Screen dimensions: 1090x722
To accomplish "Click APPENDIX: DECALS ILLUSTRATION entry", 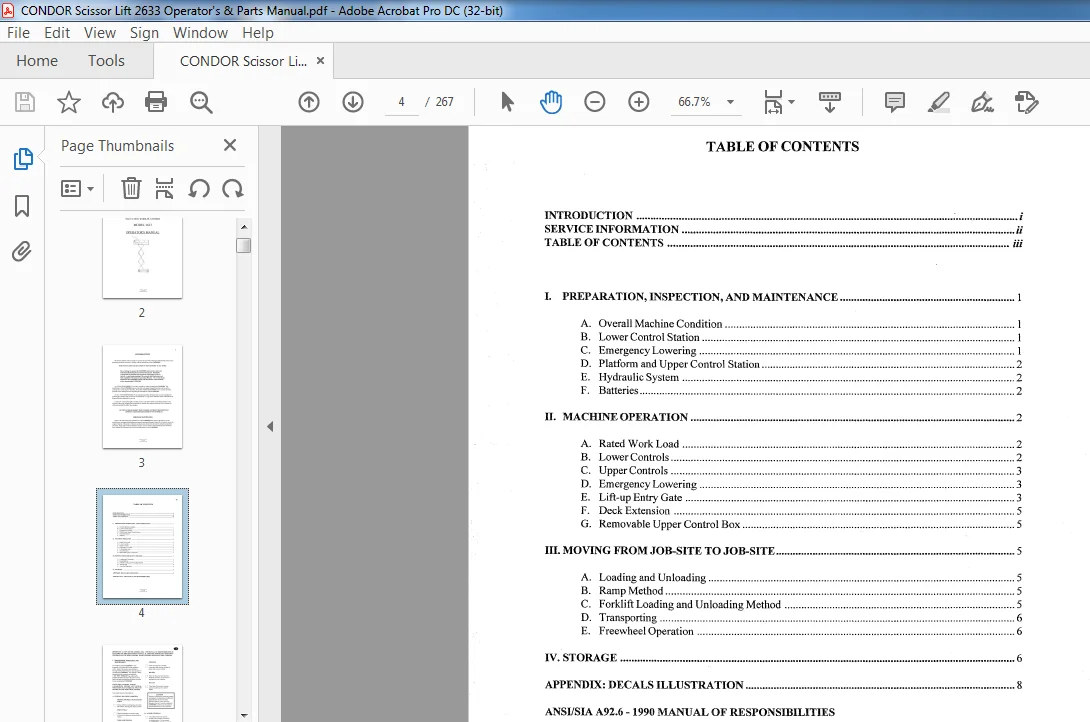I will pos(783,684).
